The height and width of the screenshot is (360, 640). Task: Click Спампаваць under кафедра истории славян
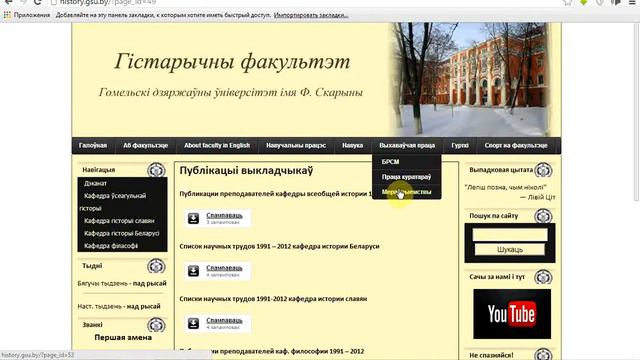224,320
